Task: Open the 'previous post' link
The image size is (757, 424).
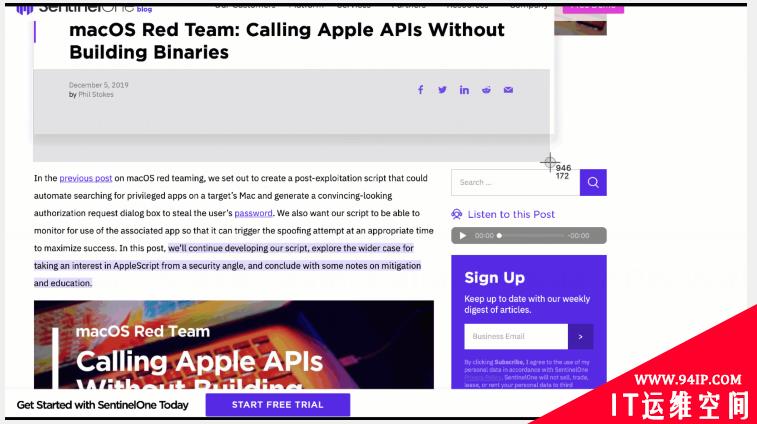Action: tap(85, 178)
